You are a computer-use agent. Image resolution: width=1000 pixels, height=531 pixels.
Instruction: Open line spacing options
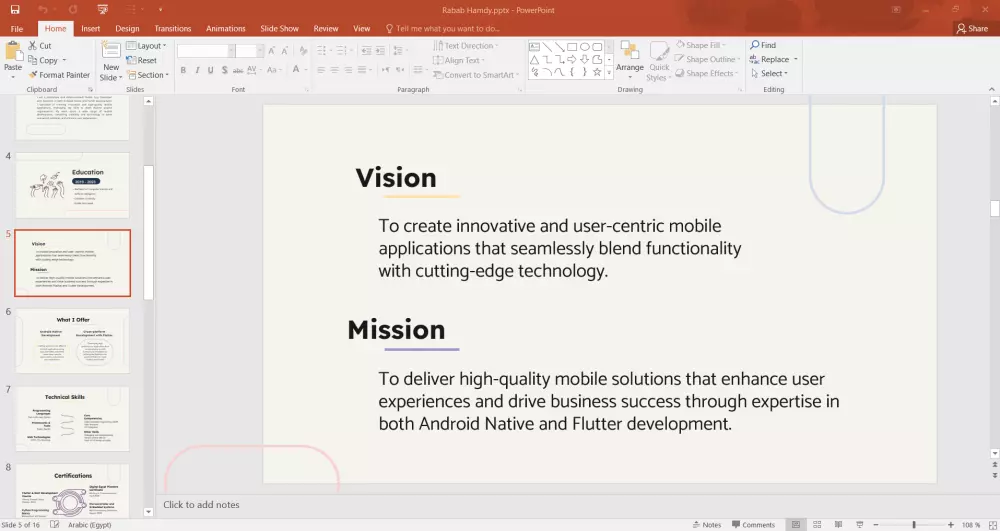coord(399,50)
